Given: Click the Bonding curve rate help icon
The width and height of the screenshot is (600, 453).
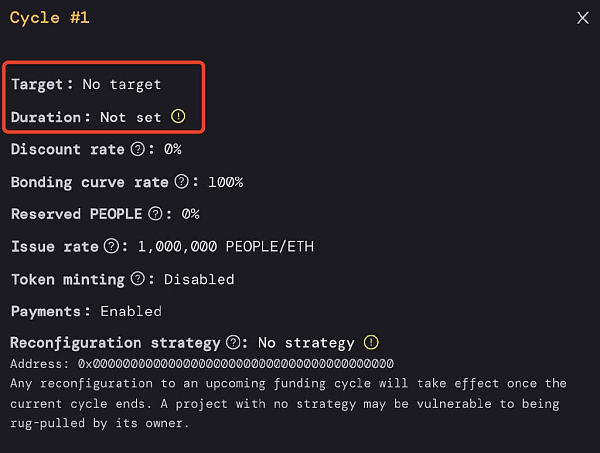Looking at the screenshot, I should click(x=181, y=181).
